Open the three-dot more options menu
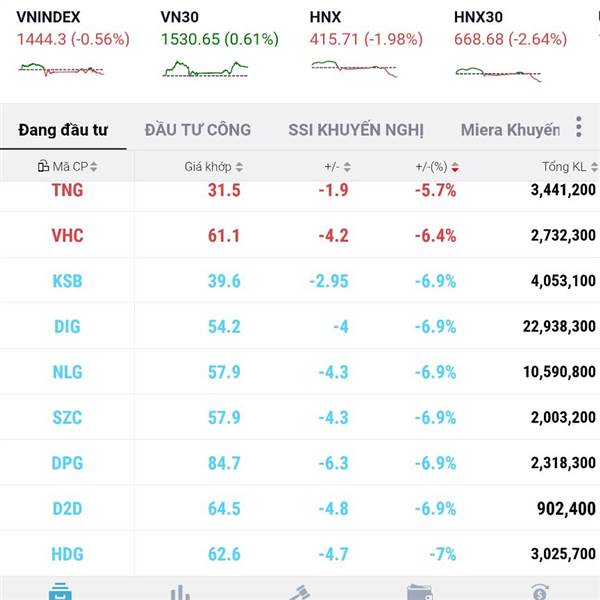Viewport: 600px width, 600px height. coord(578,128)
